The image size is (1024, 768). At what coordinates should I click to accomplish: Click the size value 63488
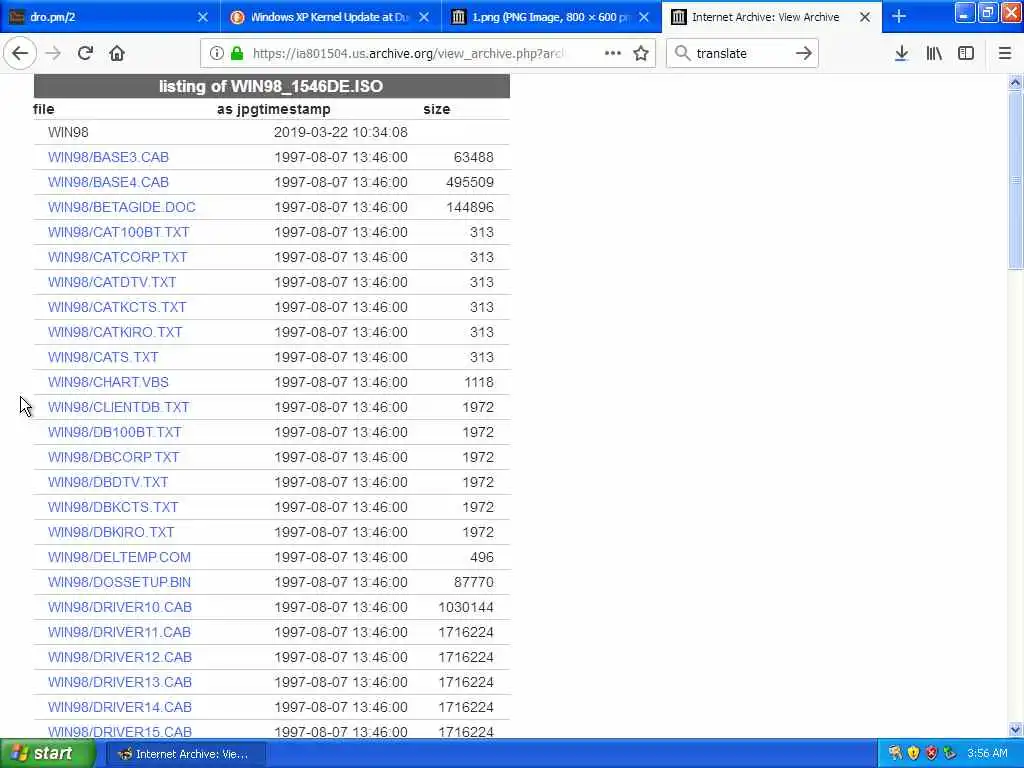(473, 157)
